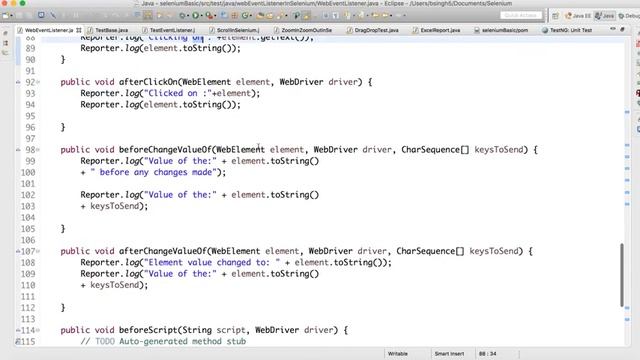Click the Open Perspective icon
This screenshot has width=640, height=360.
pos(555,16)
